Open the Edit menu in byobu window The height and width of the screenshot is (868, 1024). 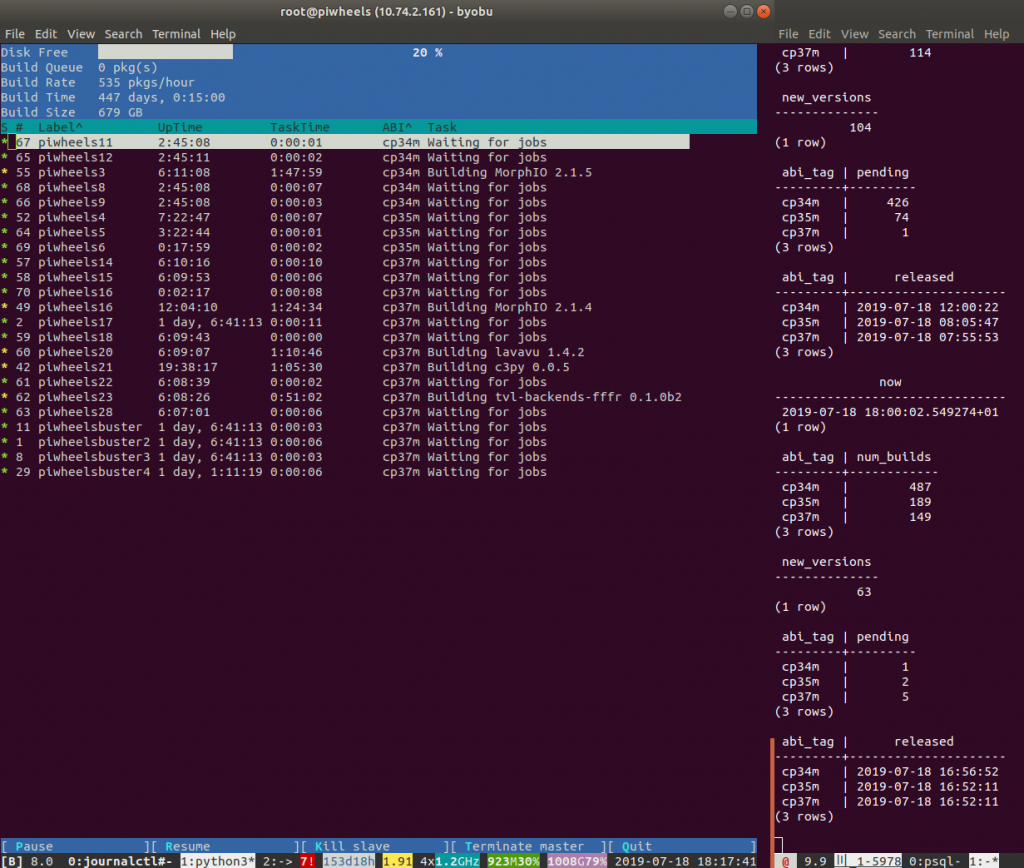[45, 34]
